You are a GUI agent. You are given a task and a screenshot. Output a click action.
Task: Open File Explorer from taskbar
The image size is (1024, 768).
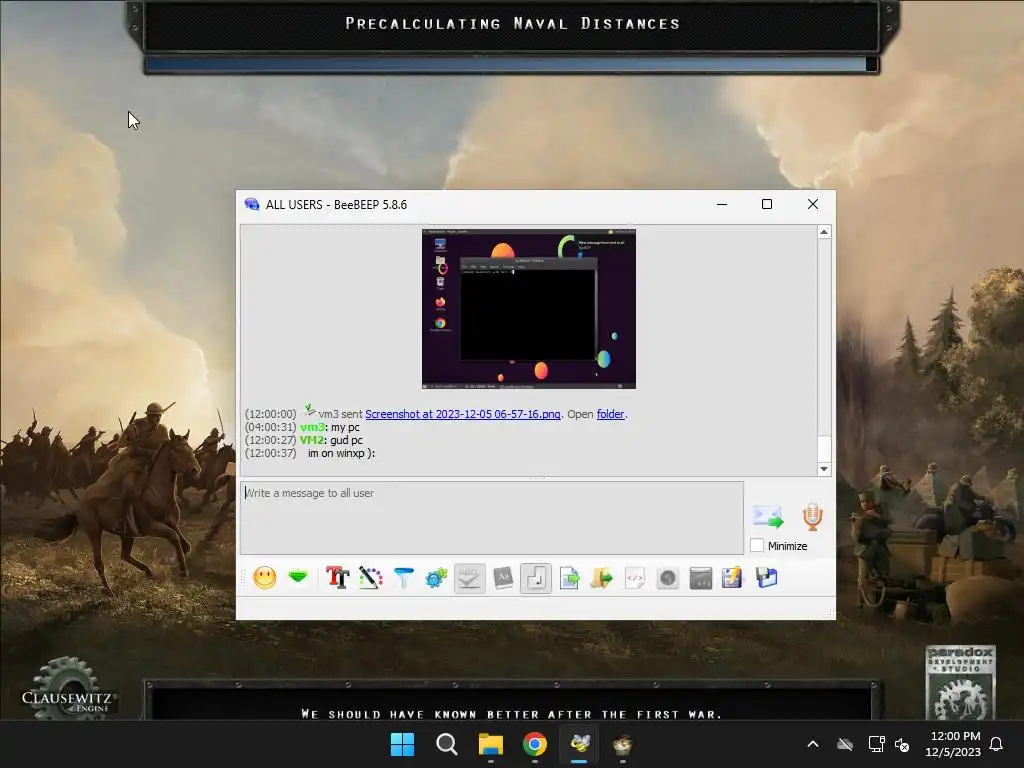tap(491, 744)
